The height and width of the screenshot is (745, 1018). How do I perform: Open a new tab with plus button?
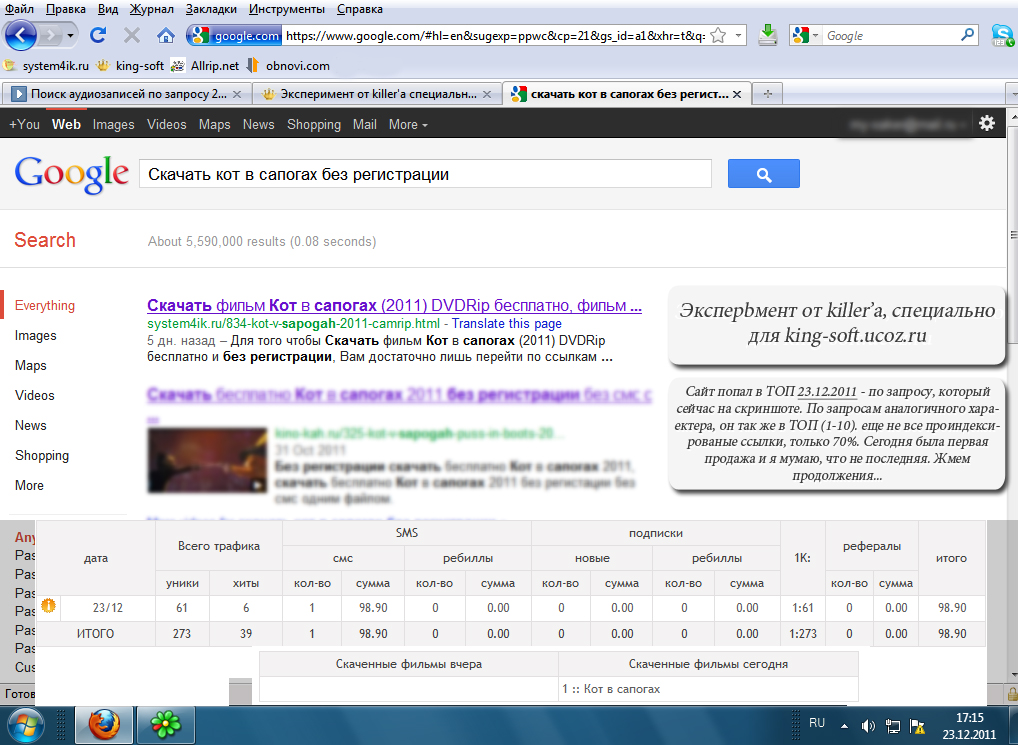[x=767, y=94]
